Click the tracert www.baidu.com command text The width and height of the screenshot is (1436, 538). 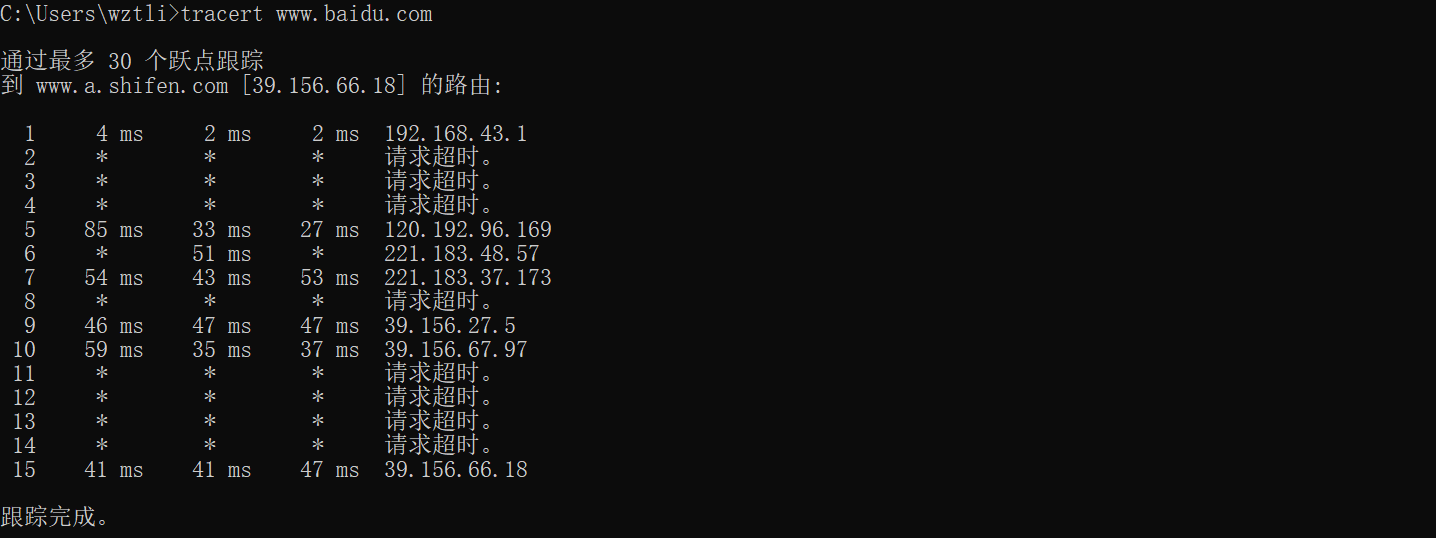pos(307,14)
